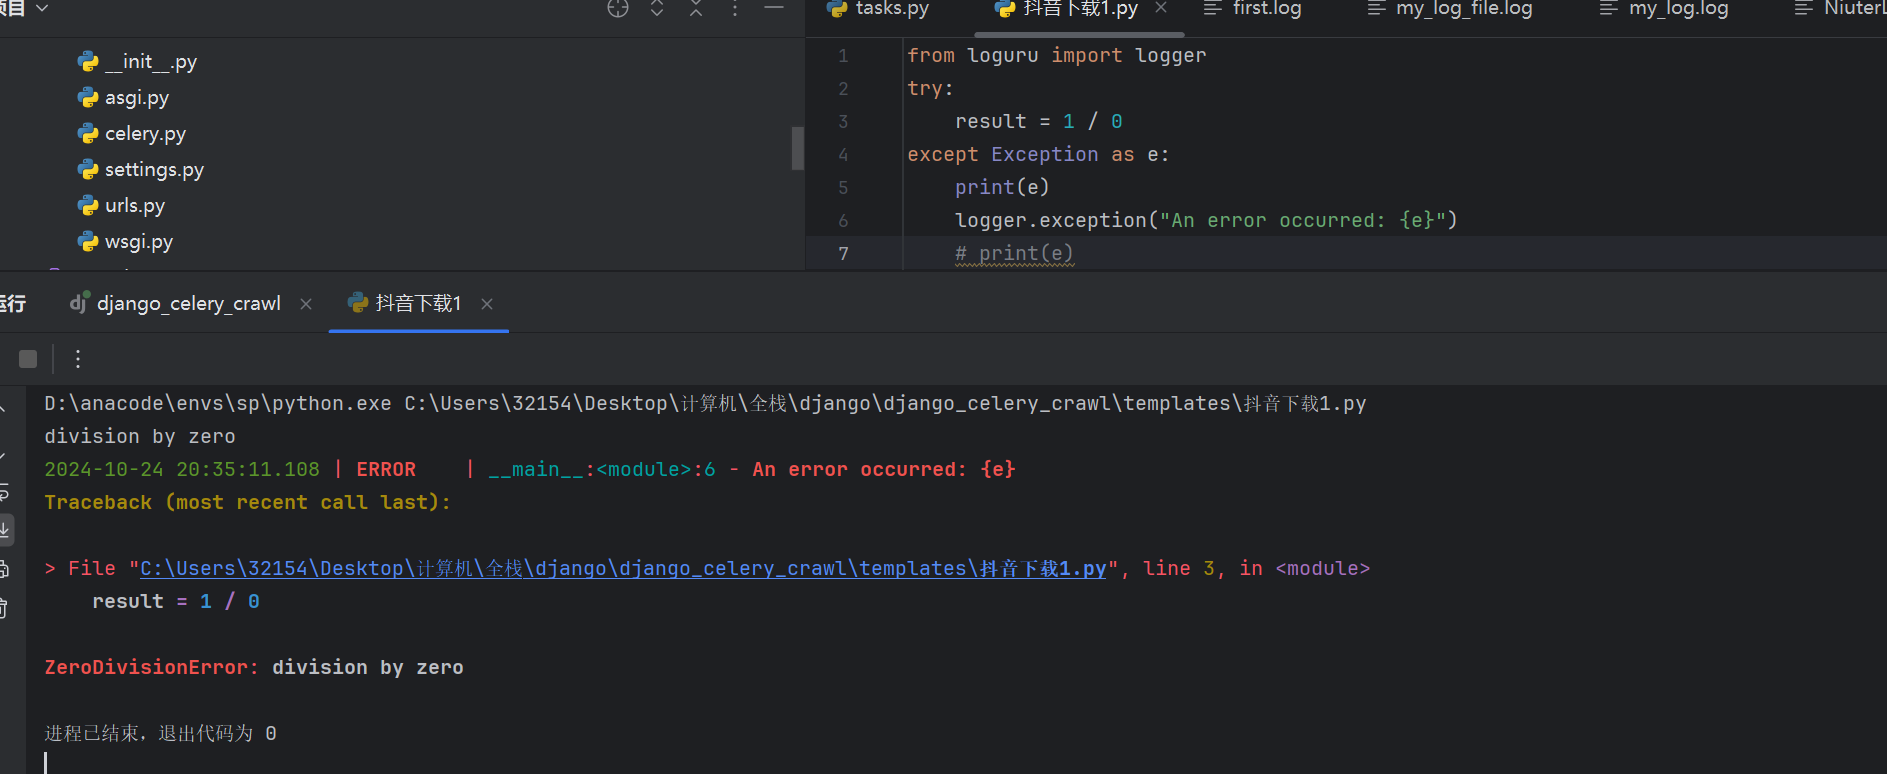Viewport: 1887px width, 774px height.
Task: Click the 'from loguru import logger' line
Action: point(1057,56)
